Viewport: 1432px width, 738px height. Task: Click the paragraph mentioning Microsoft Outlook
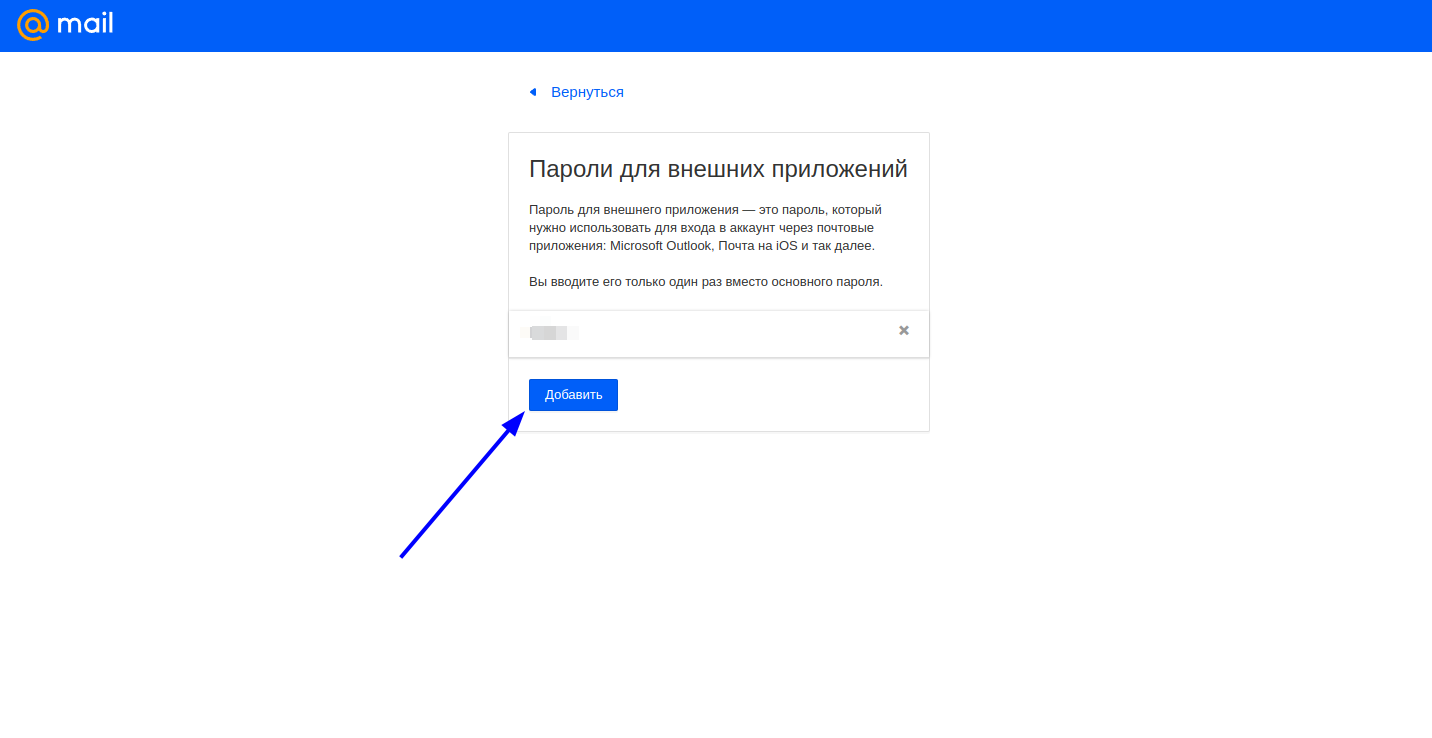tap(705, 228)
